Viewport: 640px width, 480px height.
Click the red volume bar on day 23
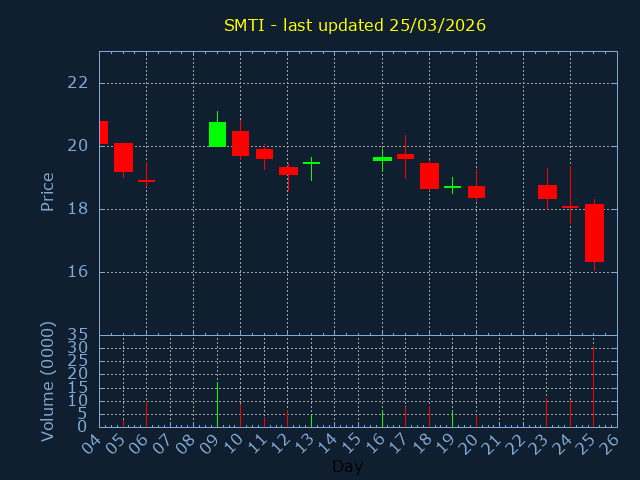tap(547, 412)
